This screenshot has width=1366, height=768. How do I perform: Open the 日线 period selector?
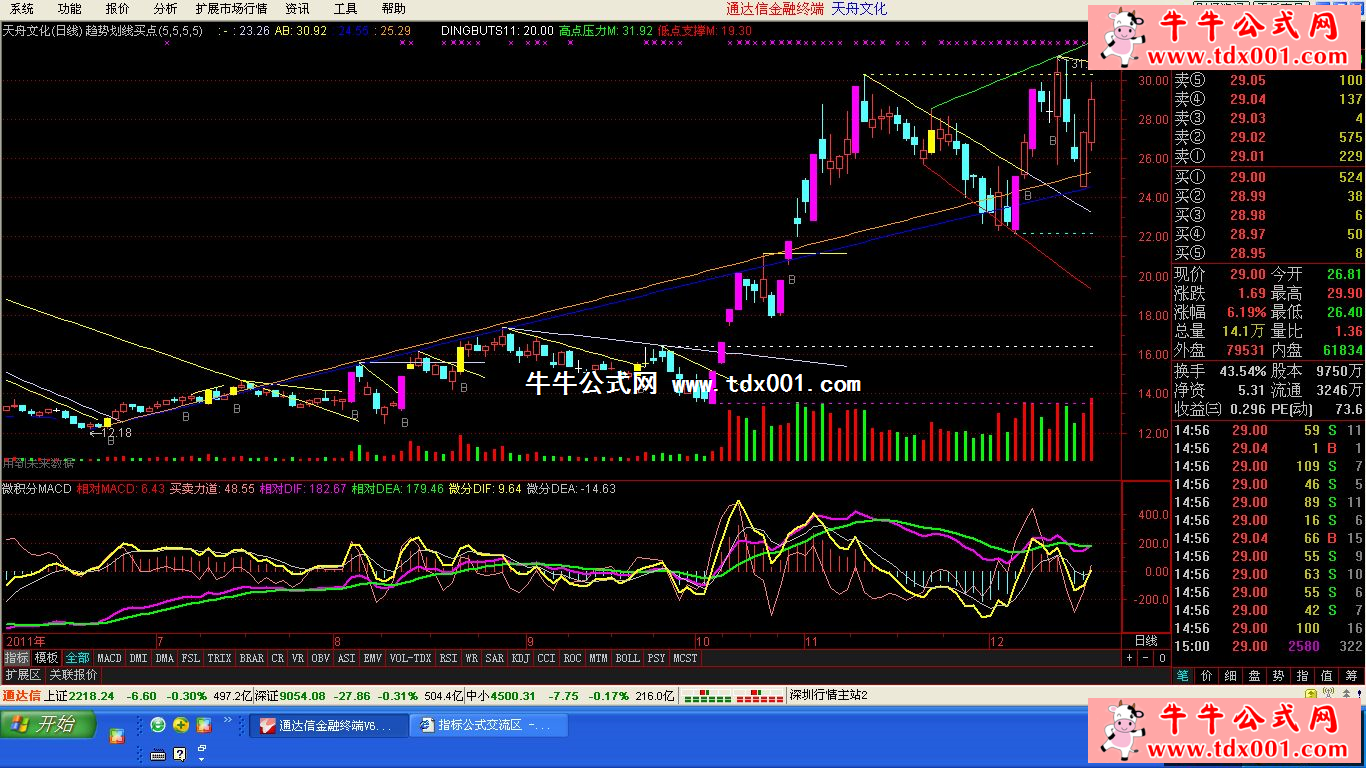click(x=1146, y=640)
